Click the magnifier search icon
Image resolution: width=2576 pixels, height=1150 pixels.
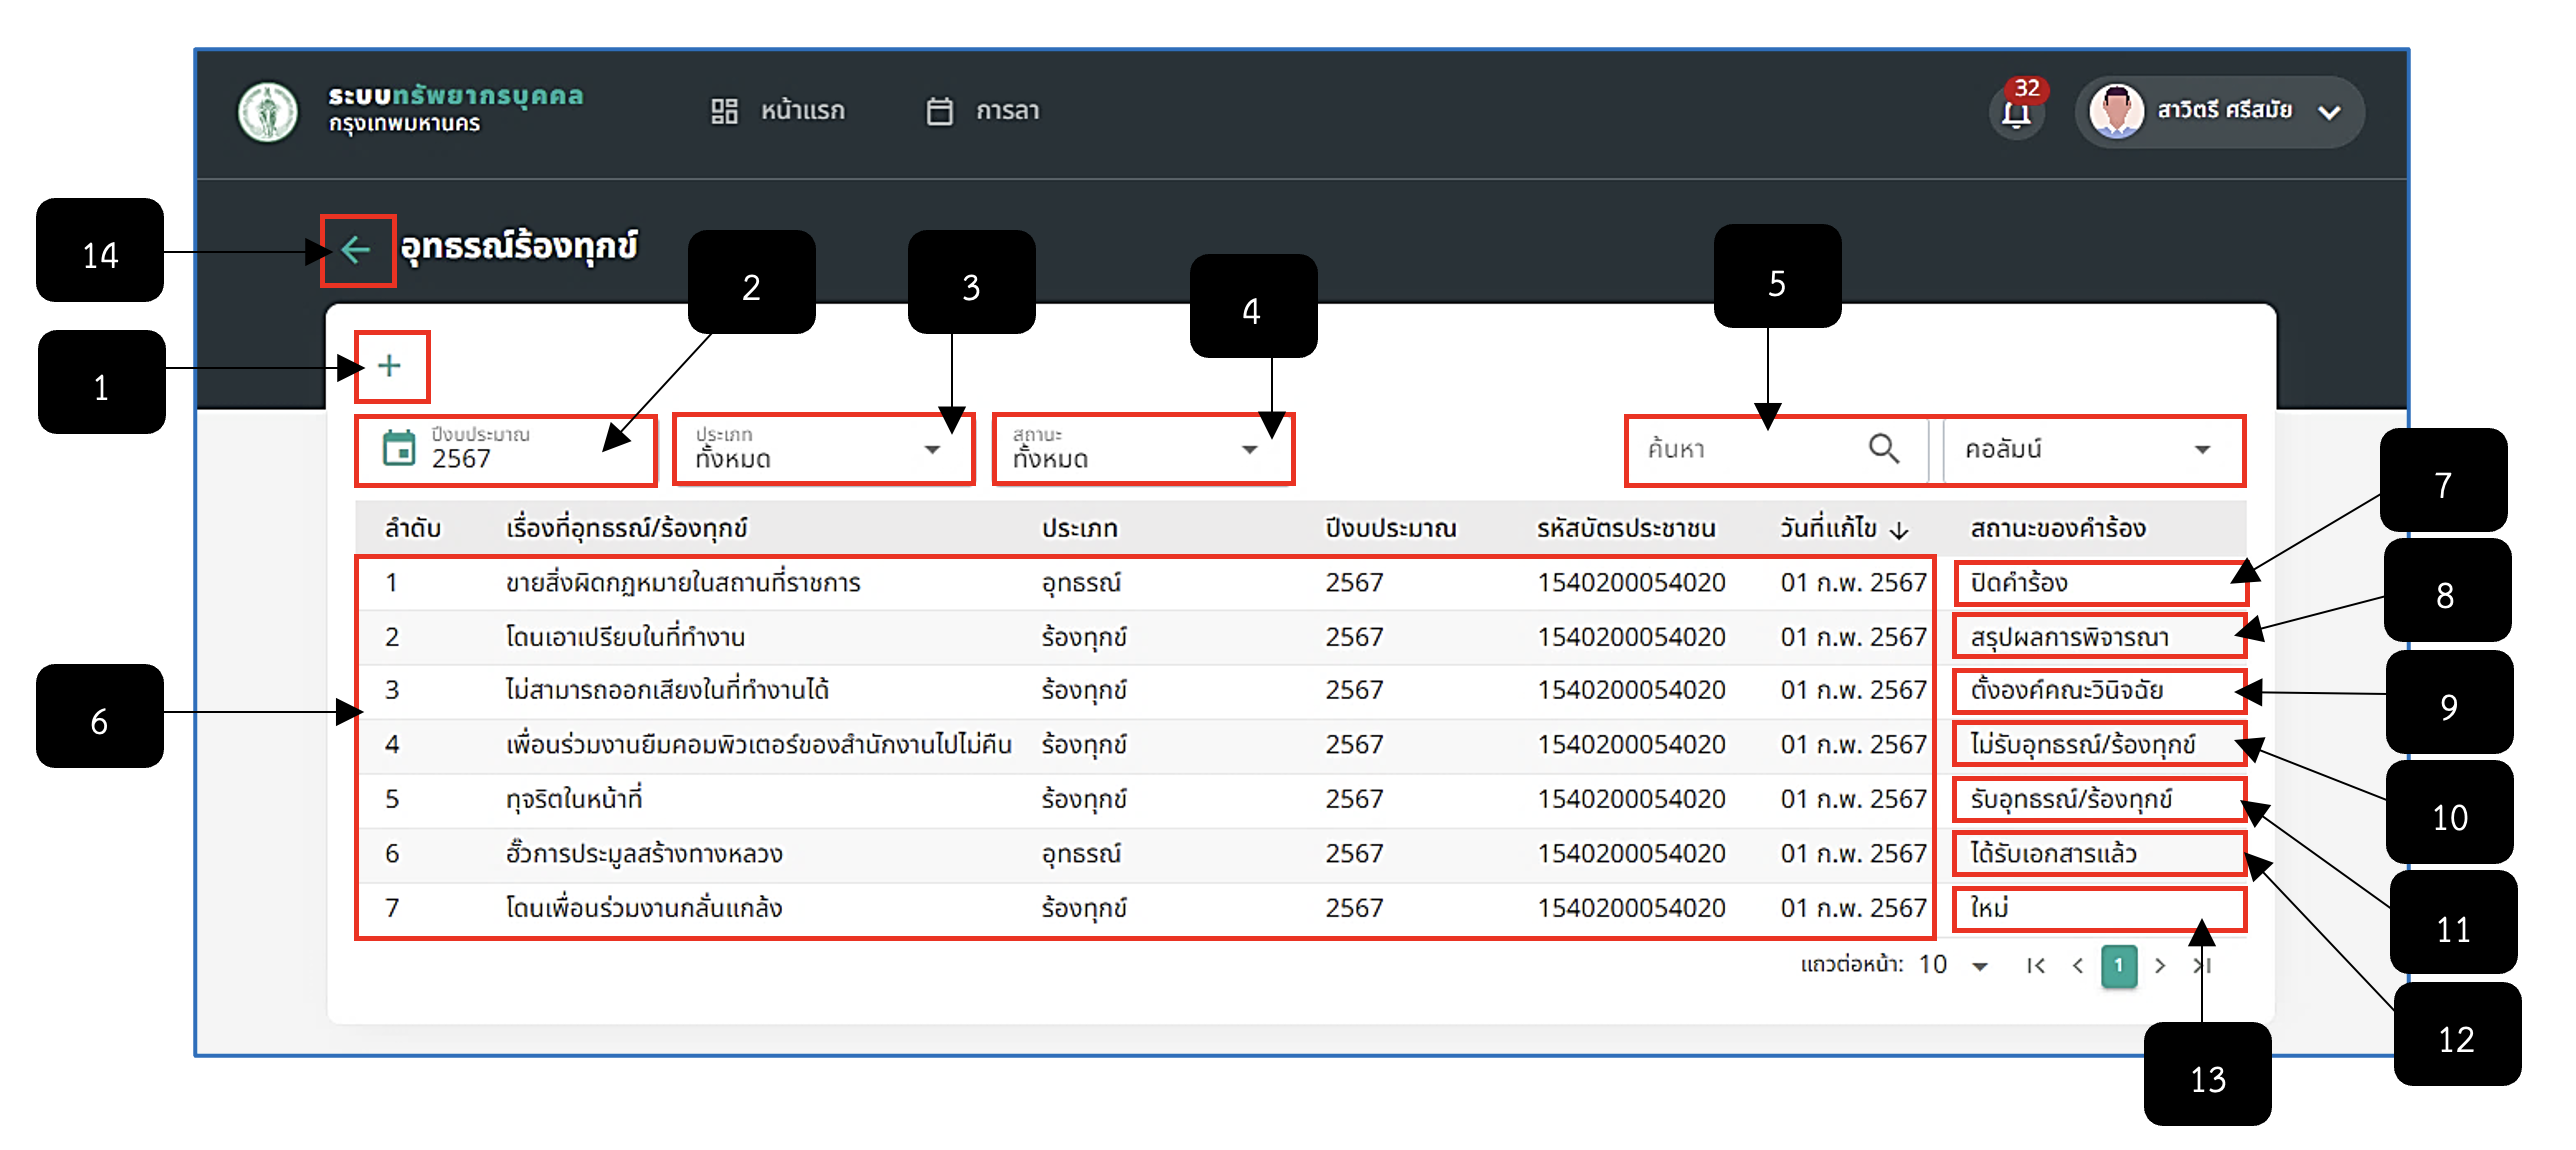tap(1883, 449)
